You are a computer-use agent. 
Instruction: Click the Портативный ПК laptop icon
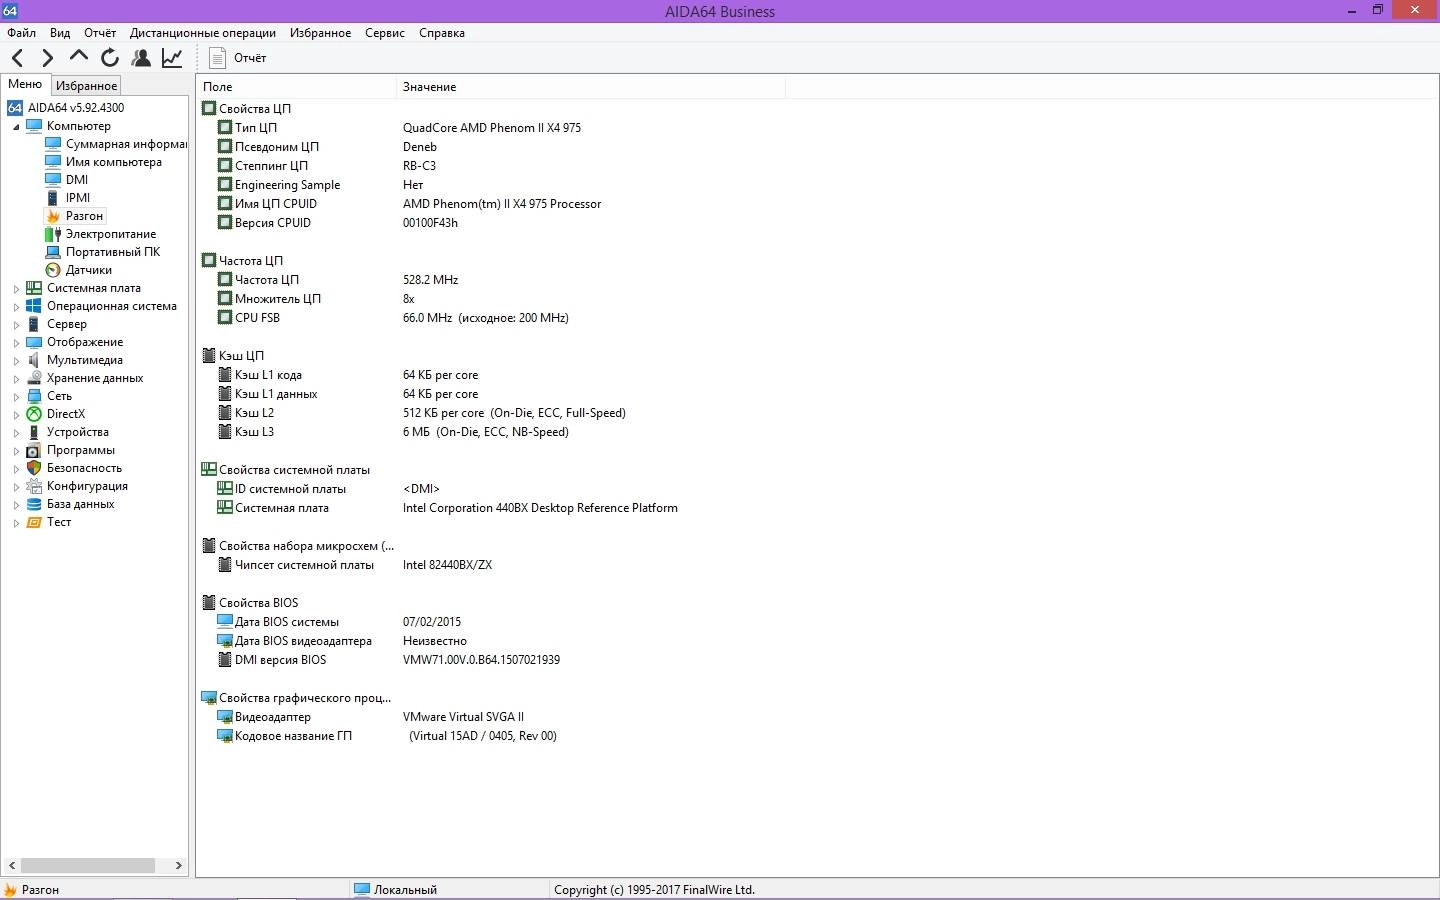click(53, 252)
